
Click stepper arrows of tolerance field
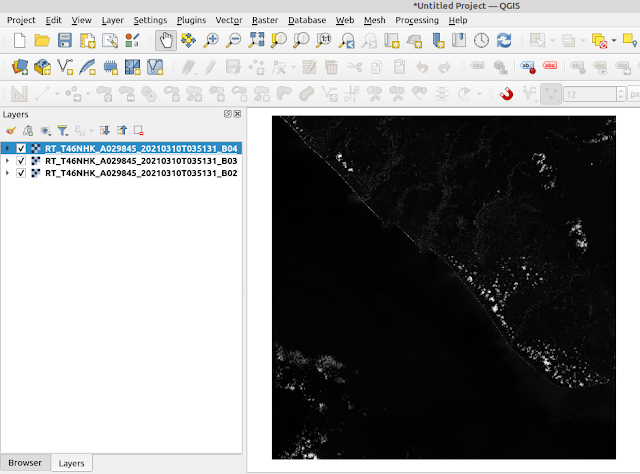click(x=620, y=94)
